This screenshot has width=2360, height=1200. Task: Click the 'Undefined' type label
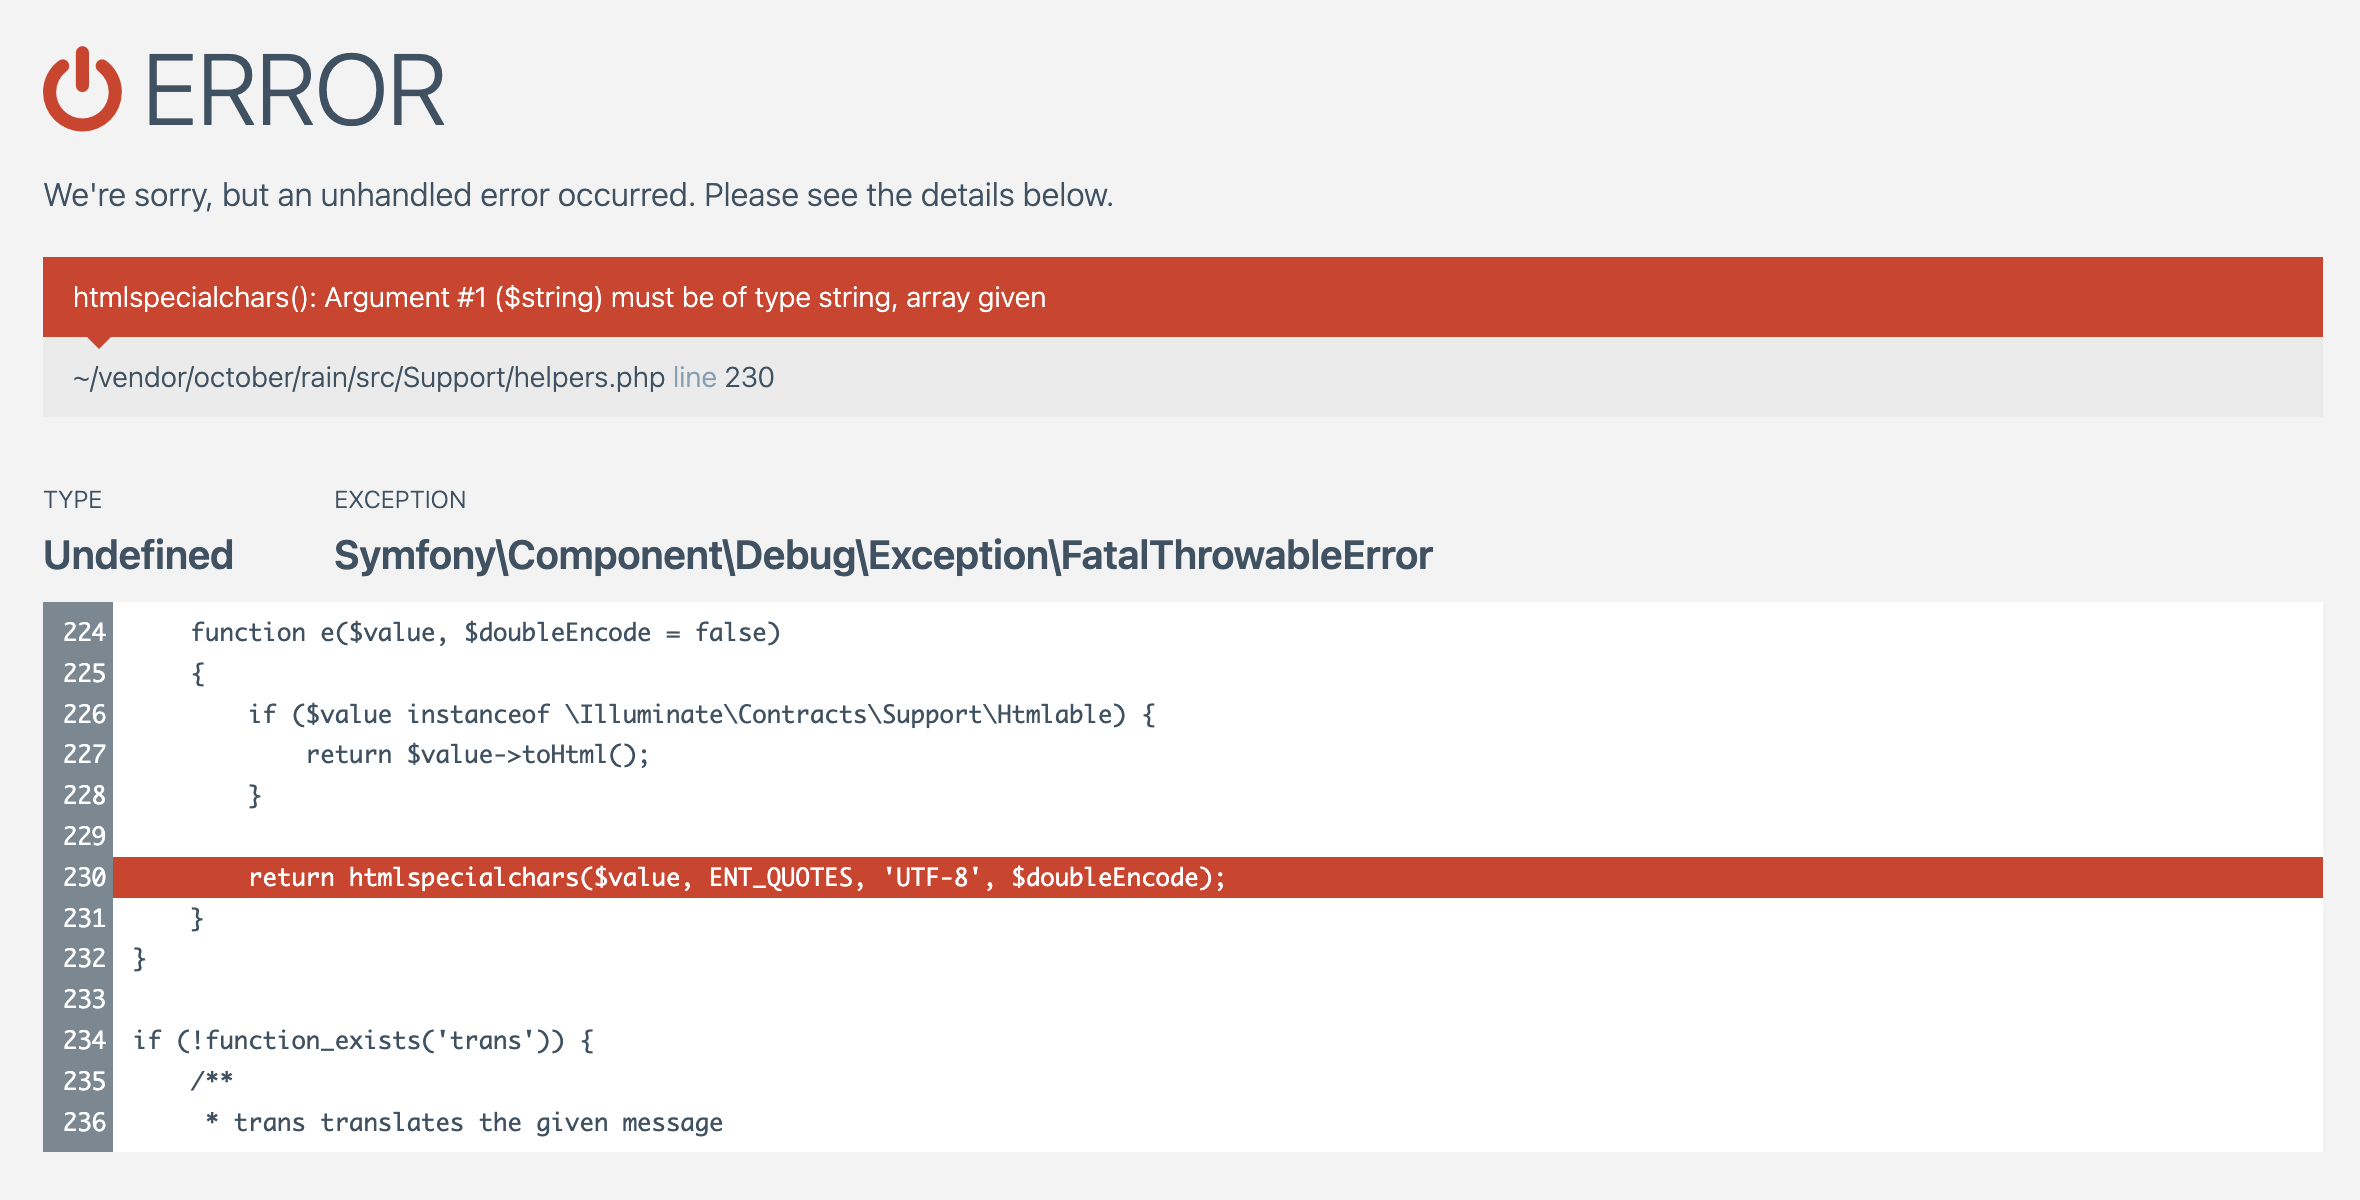pos(138,555)
